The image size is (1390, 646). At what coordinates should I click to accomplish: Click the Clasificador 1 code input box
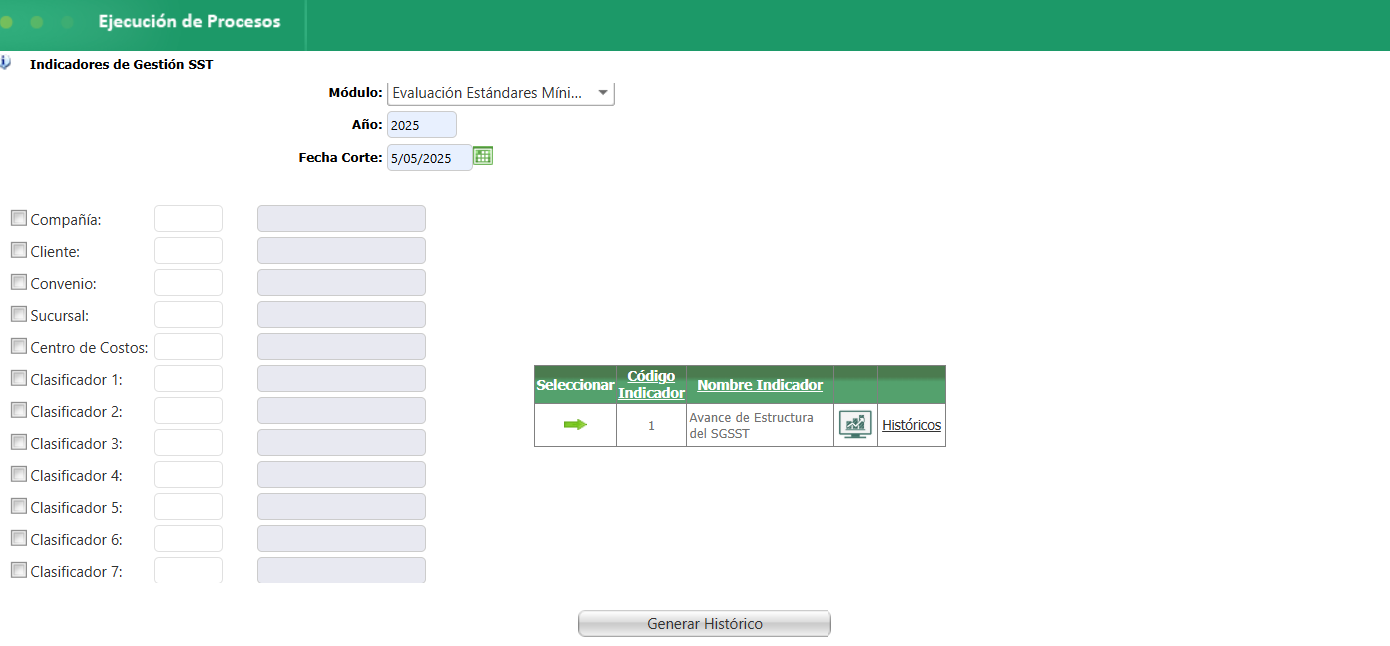tap(188, 379)
